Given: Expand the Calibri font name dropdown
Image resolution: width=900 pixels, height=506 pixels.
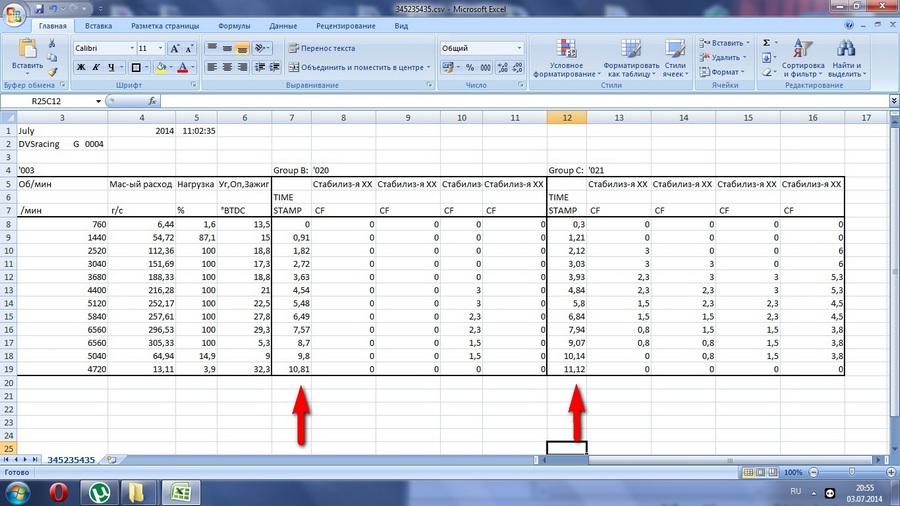Looking at the screenshot, I should 131,48.
